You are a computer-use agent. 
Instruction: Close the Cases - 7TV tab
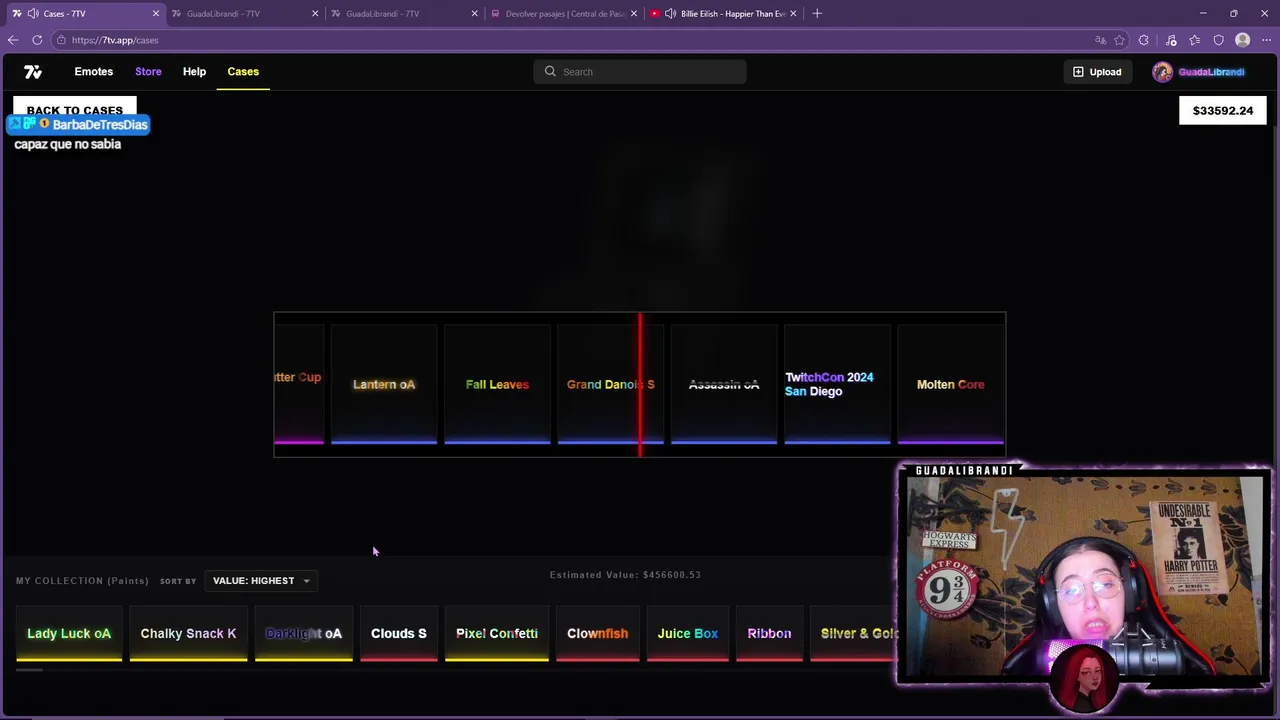tap(156, 13)
